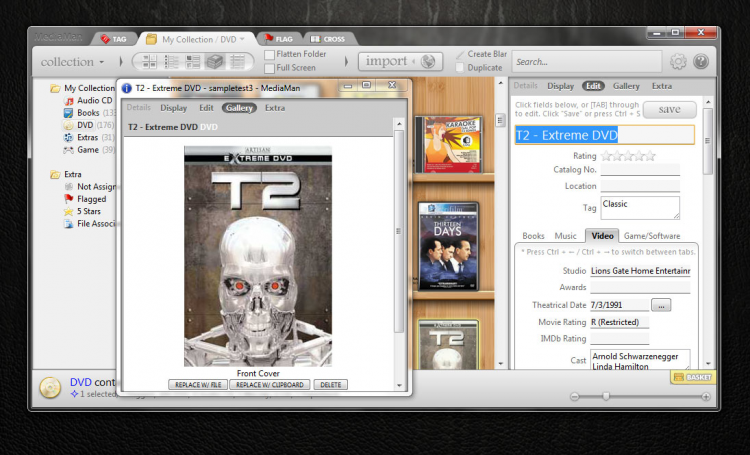Switch to Edit tab in popup window
Screen dimensions: 750x455
tap(206, 108)
